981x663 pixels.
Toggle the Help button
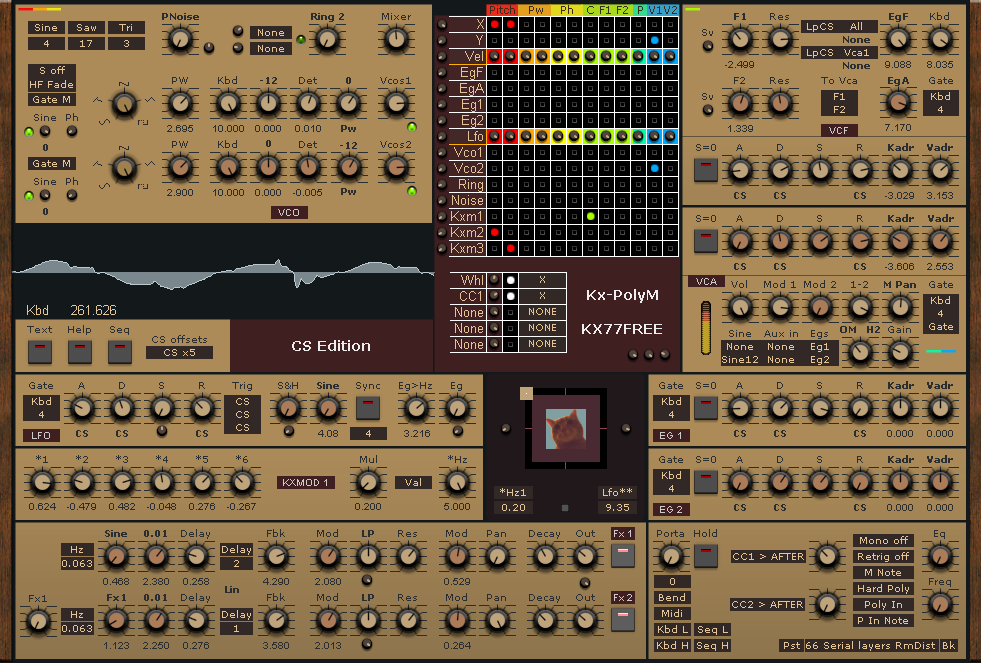(x=79, y=352)
